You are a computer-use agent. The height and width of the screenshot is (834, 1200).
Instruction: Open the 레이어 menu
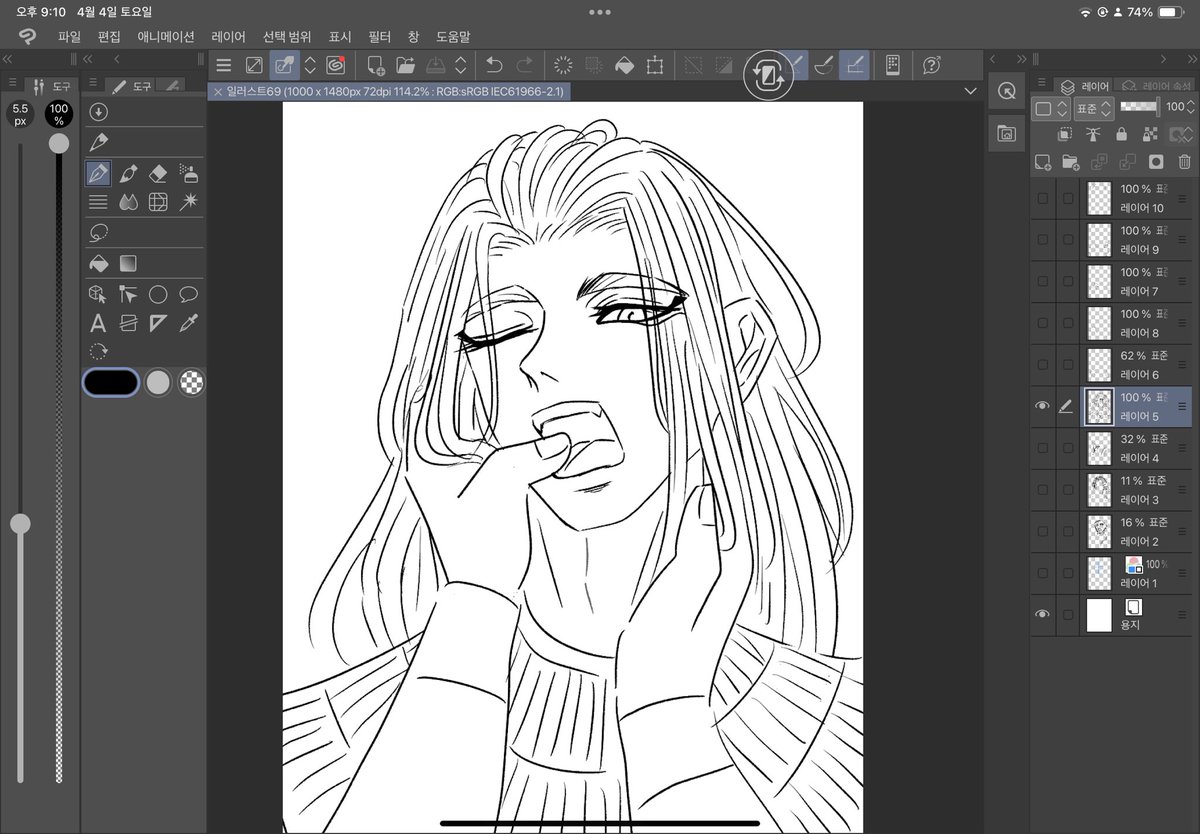coord(228,36)
